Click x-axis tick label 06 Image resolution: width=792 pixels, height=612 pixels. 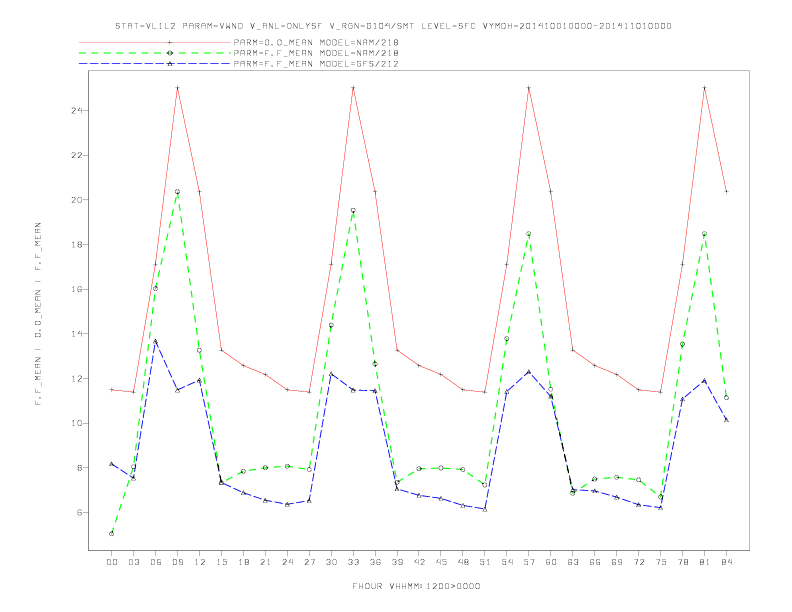156,562
